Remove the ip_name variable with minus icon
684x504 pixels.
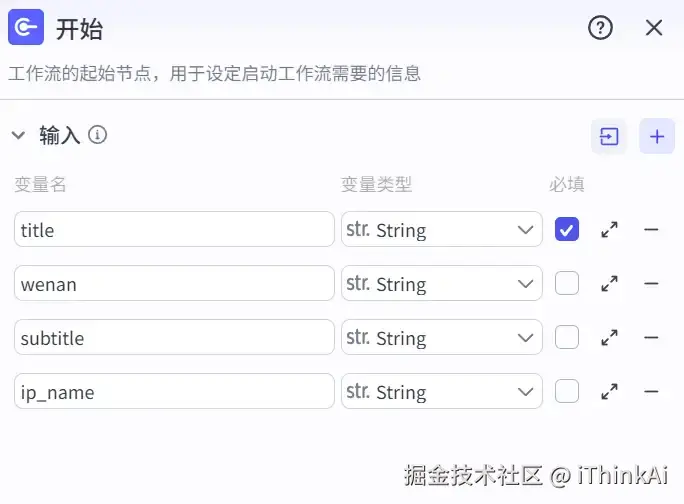click(651, 392)
